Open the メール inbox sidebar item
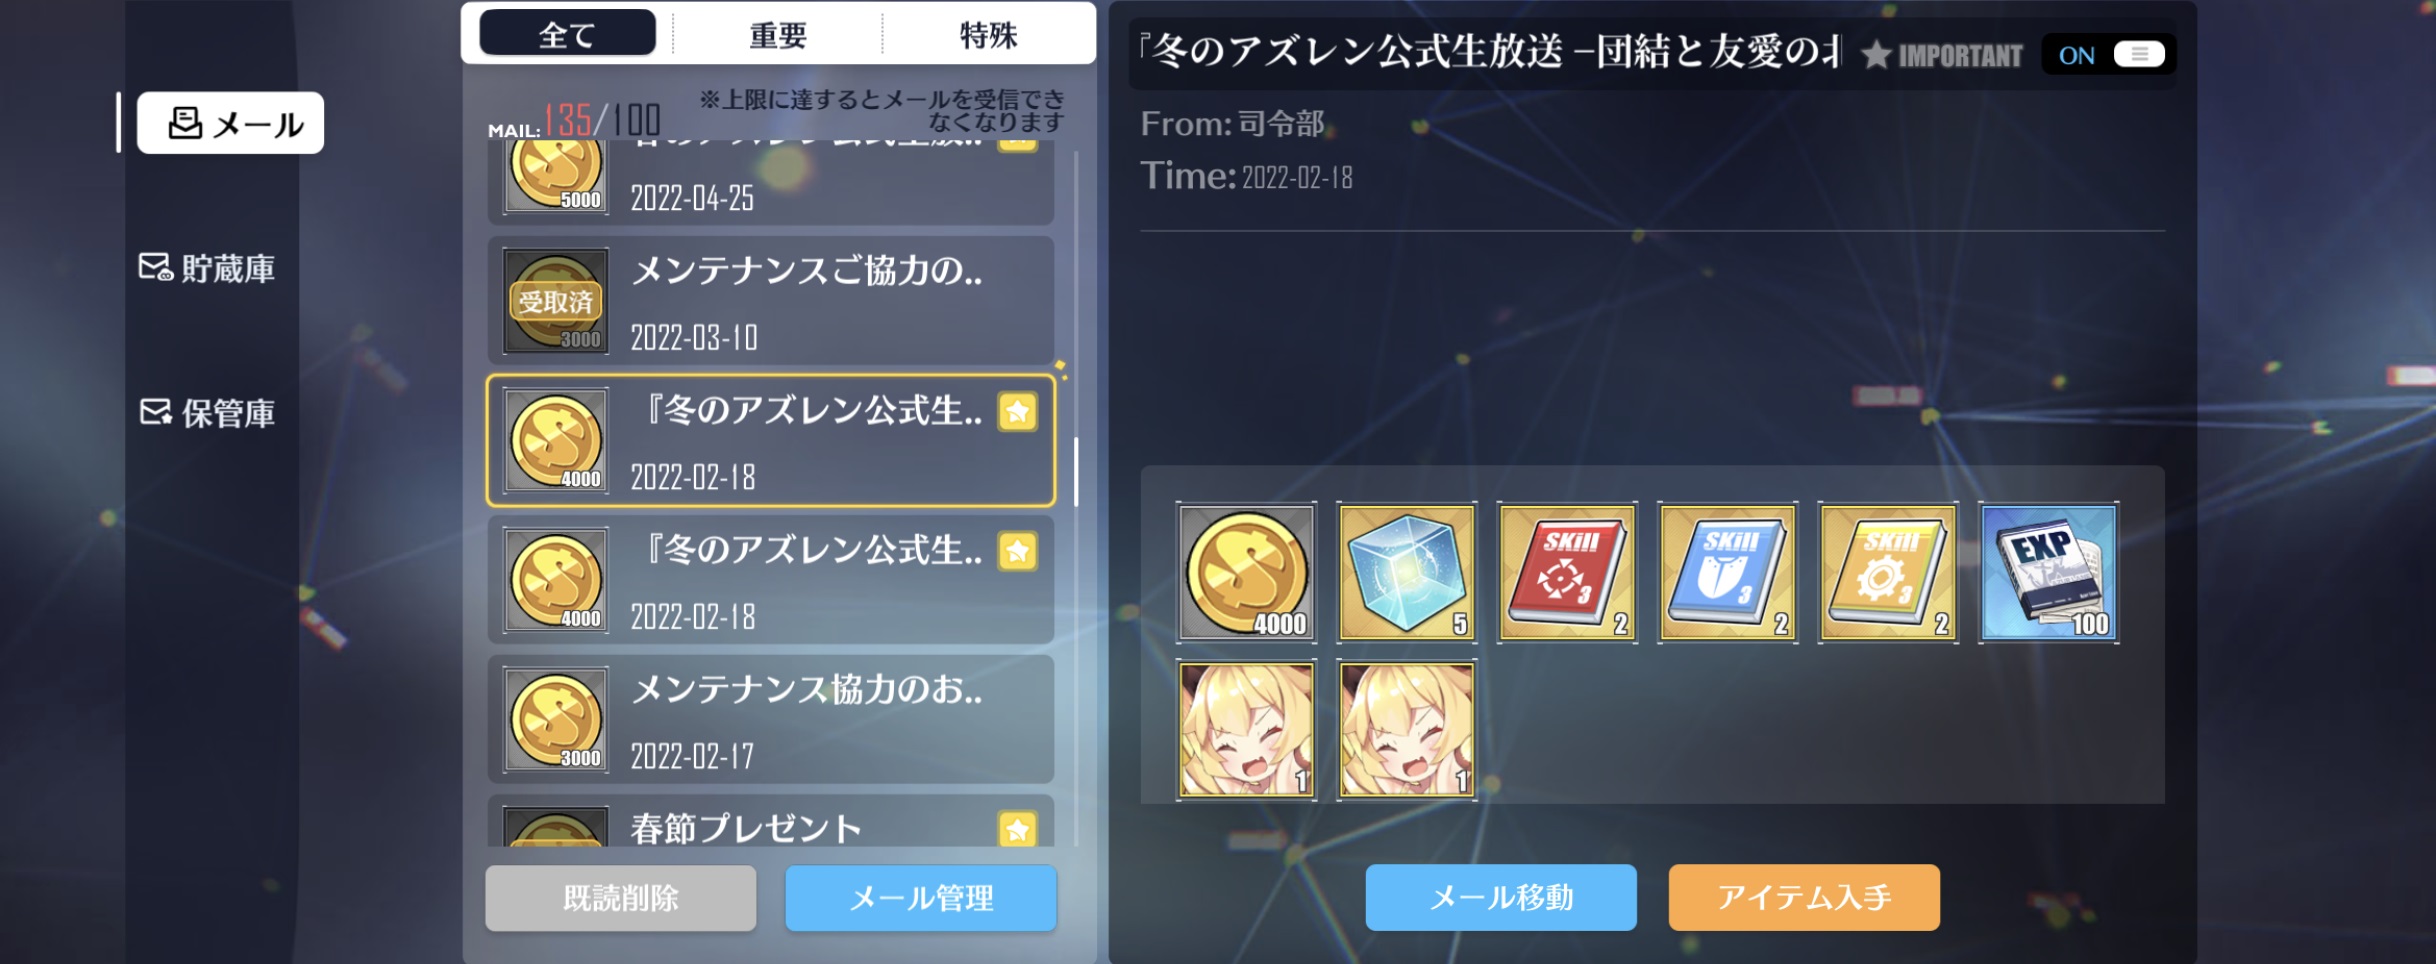 click(x=230, y=123)
